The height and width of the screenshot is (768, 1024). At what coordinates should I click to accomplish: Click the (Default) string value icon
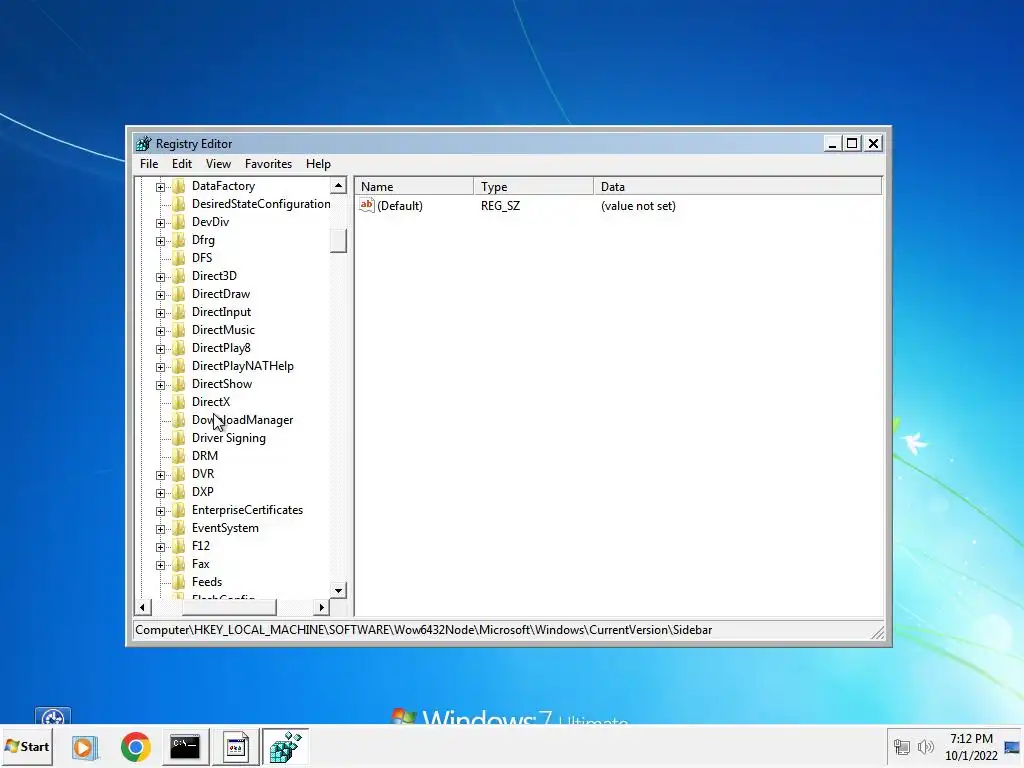[367, 206]
